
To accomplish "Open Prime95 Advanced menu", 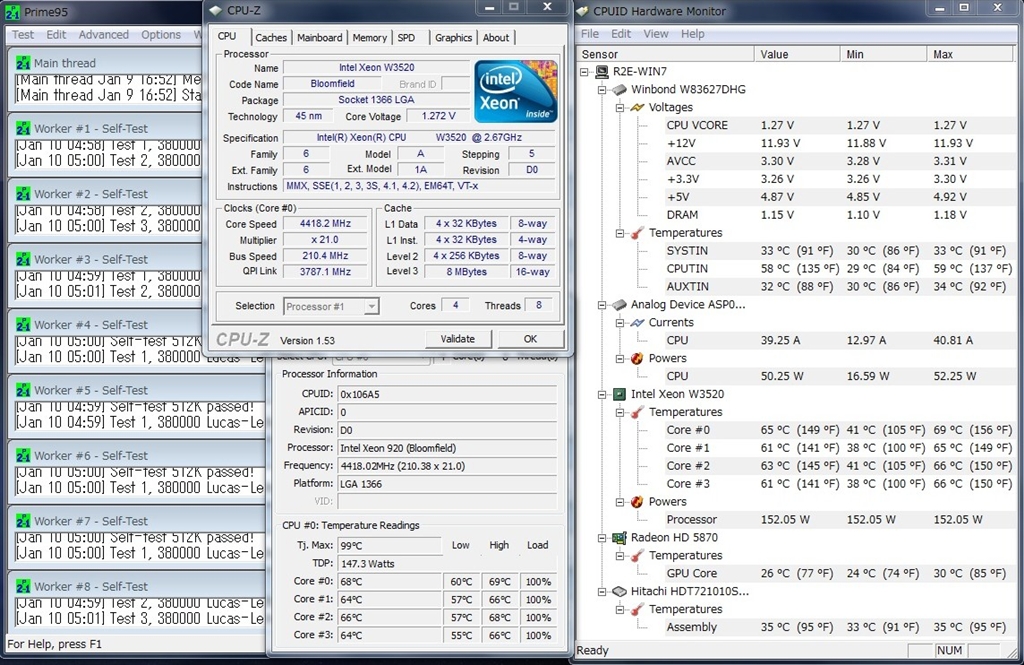I will click(x=104, y=35).
